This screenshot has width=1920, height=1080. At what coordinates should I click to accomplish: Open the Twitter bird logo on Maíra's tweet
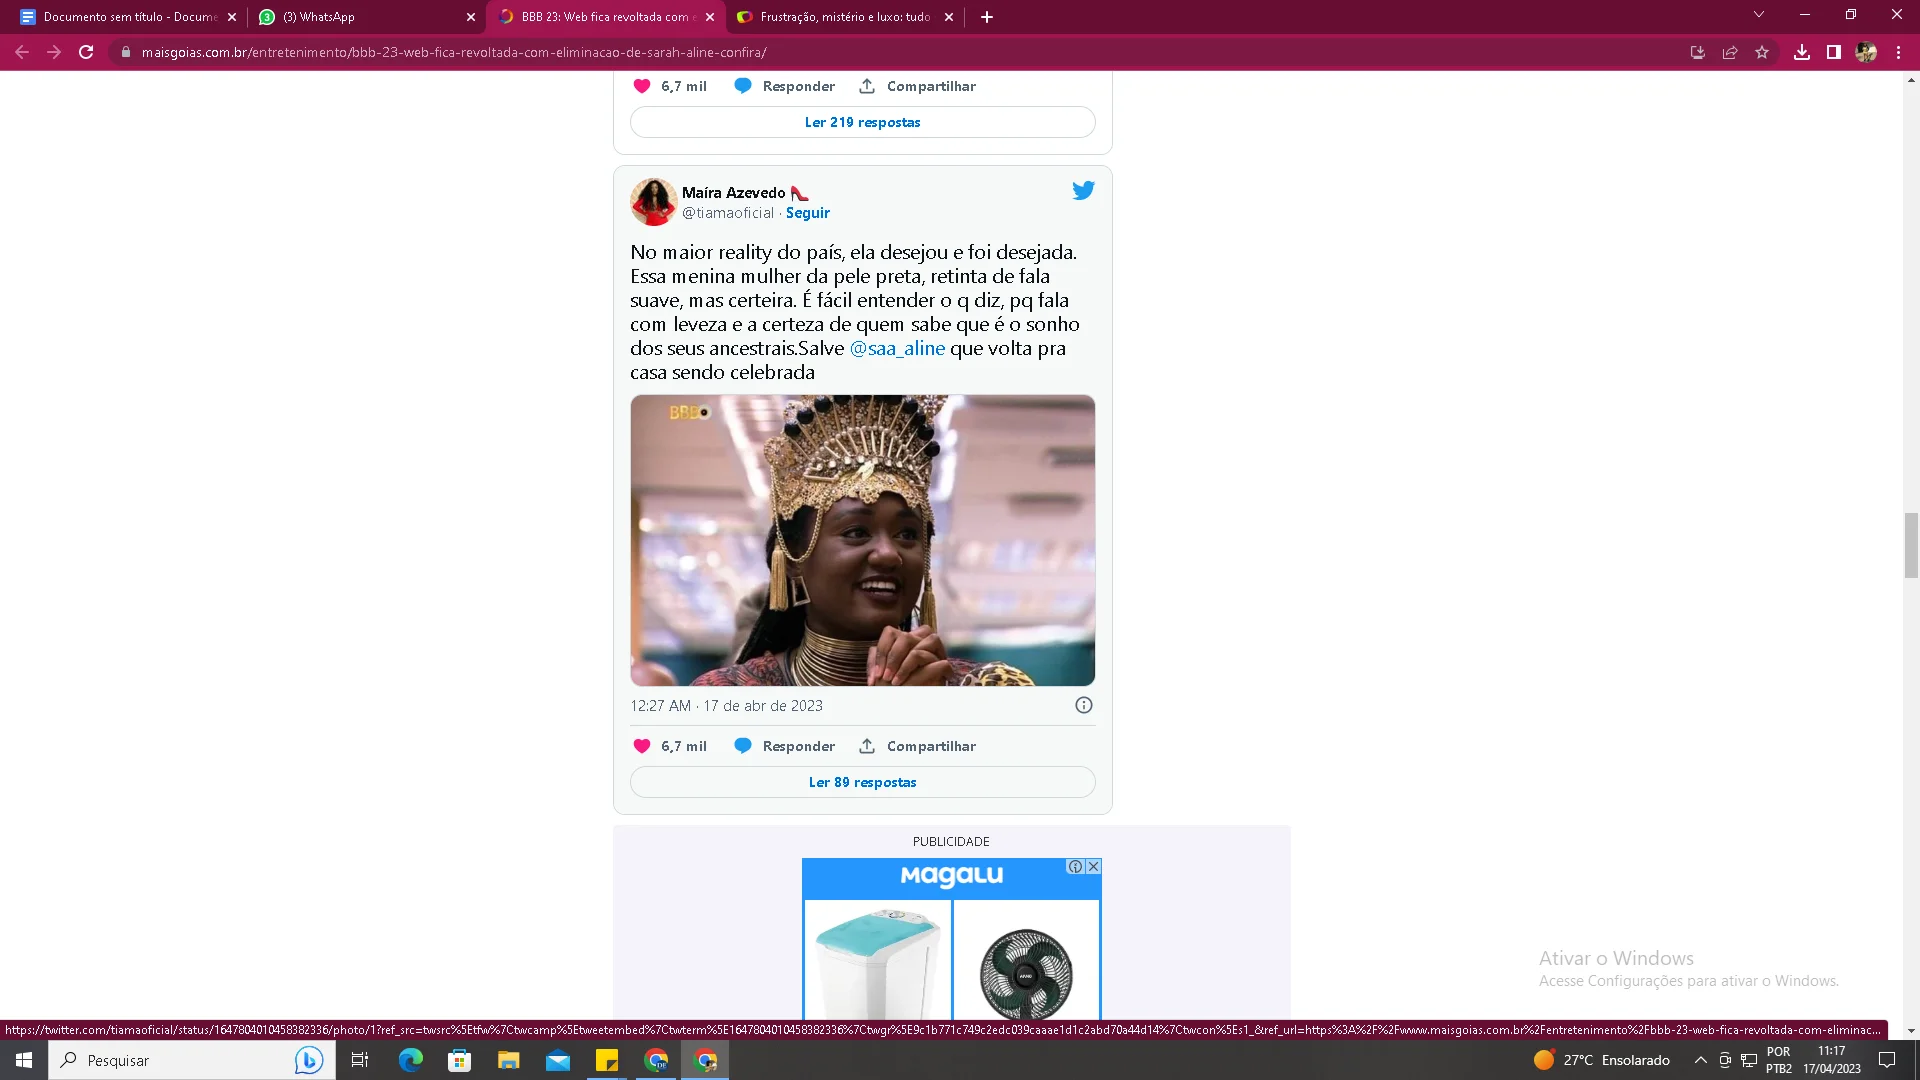[1083, 190]
